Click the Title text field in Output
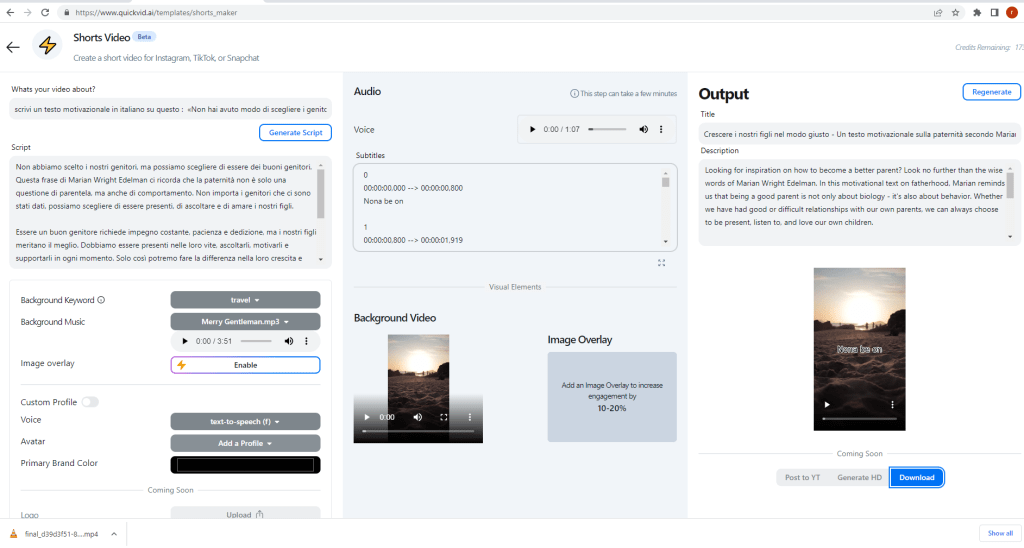Image resolution: width=1024 pixels, height=548 pixels. (x=858, y=134)
